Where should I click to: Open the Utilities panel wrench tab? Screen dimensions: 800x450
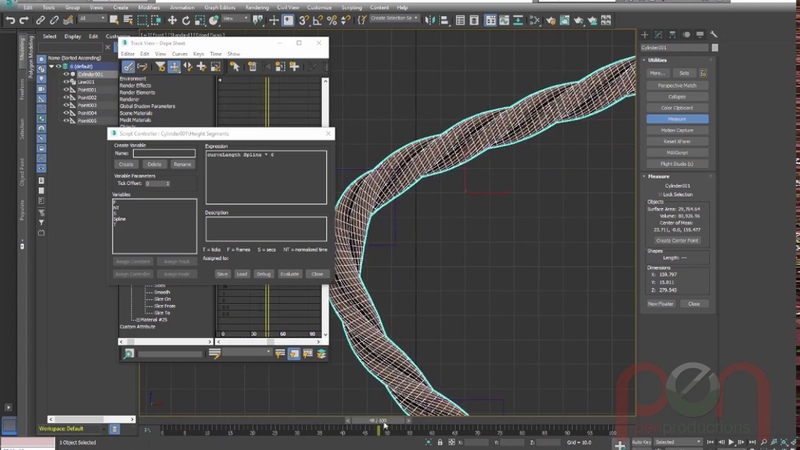pos(714,35)
